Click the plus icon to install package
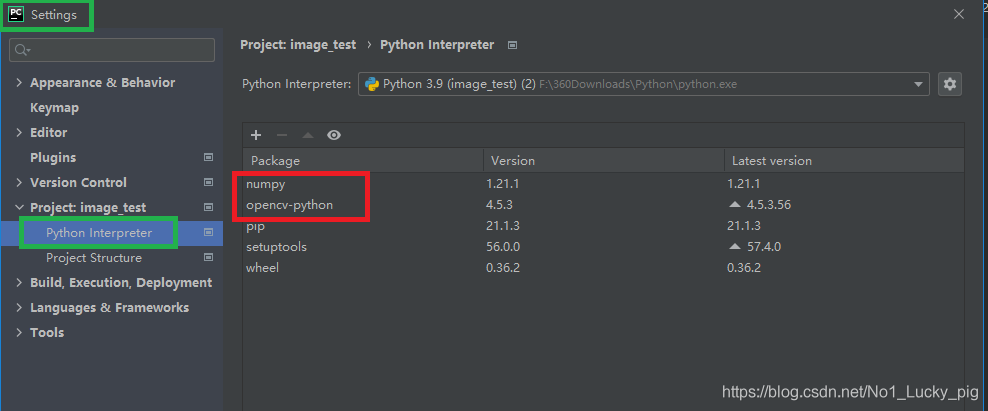The image size is (988, 411). point(256,135)
